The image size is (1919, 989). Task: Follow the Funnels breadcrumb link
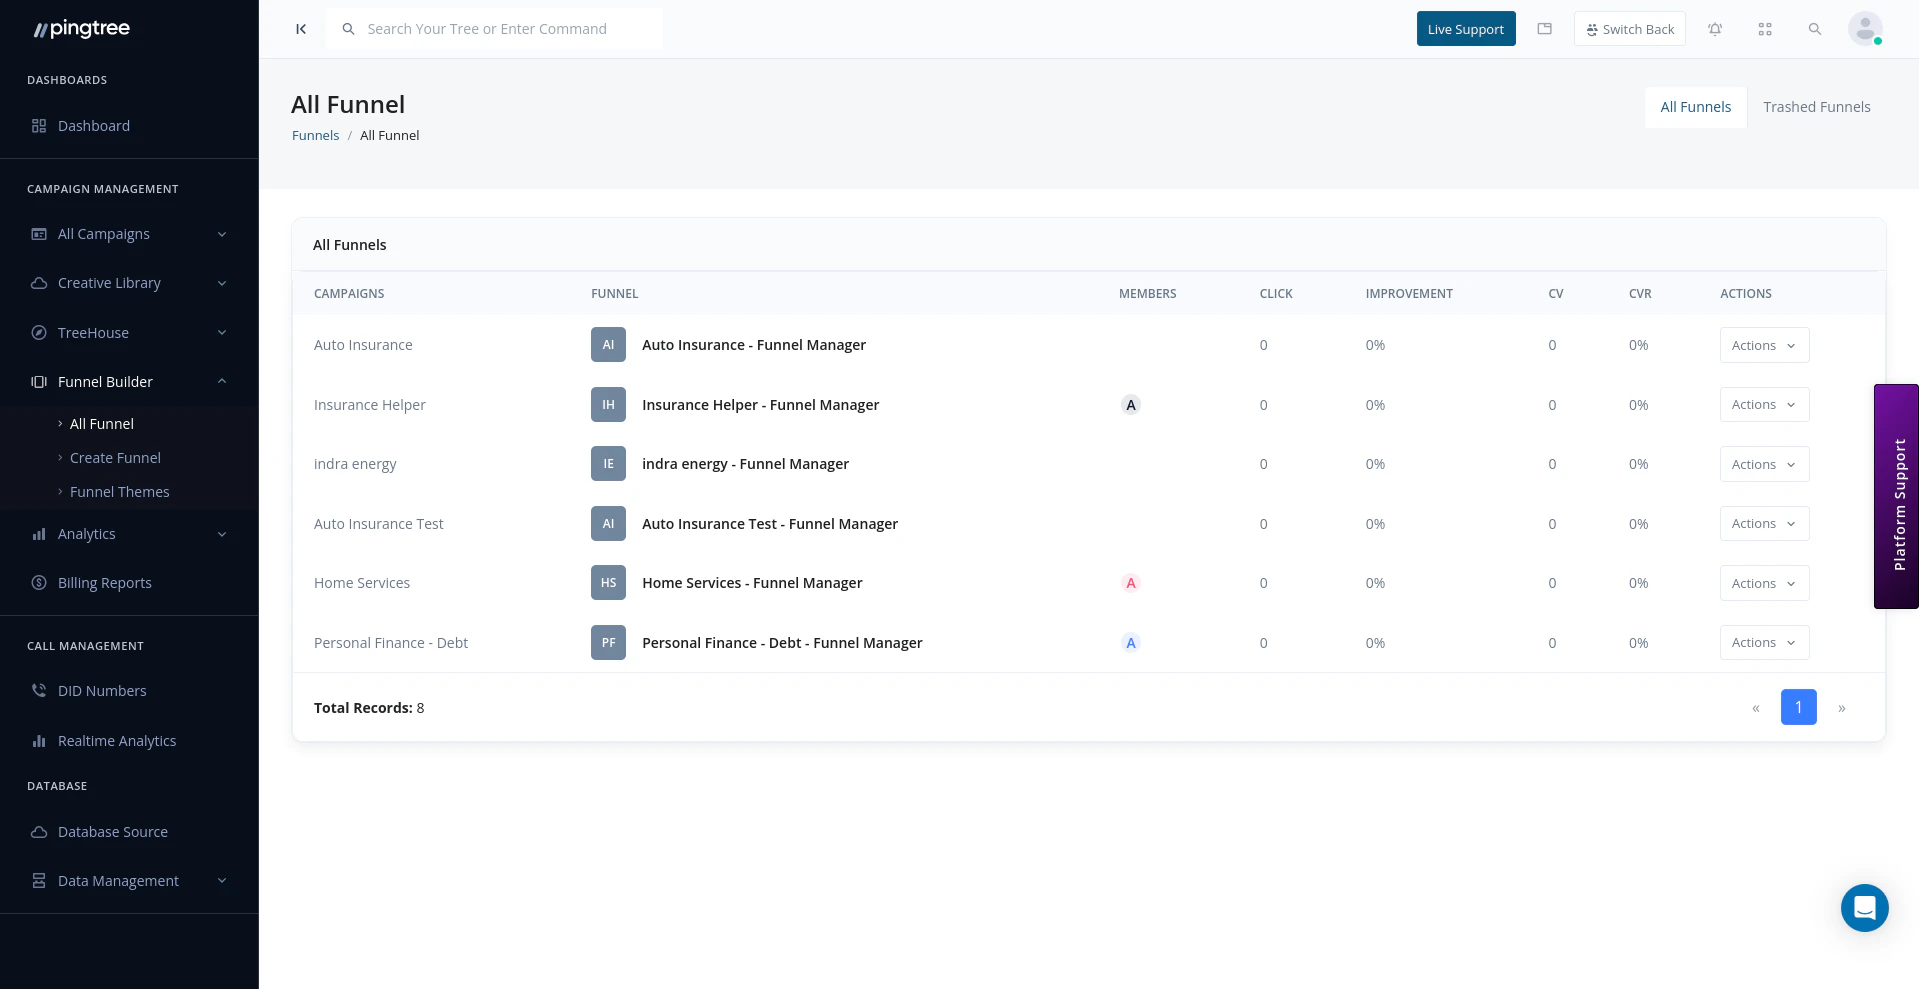click(315, 135)
